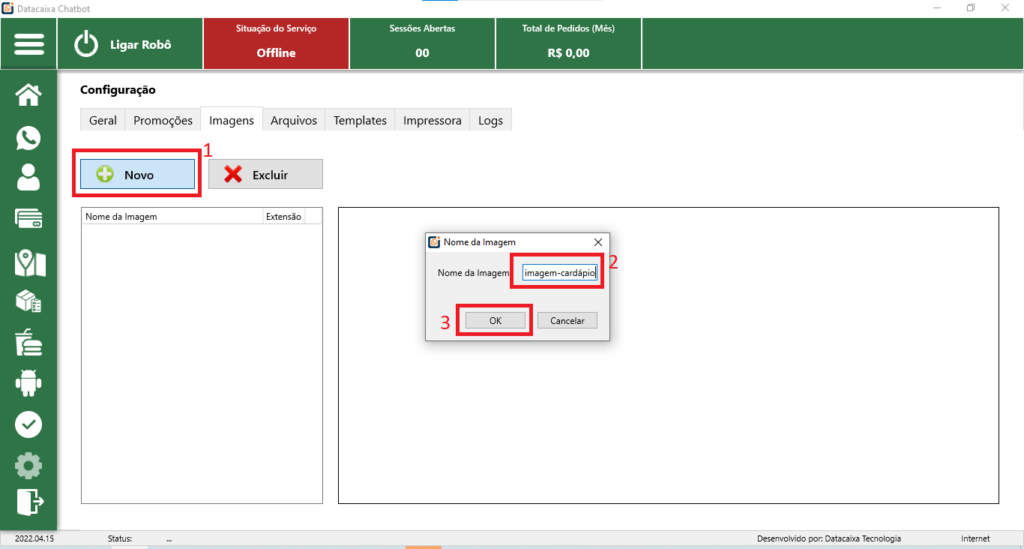Open the hamburger menu icon
This screenshot has width=1024, height=549.
(29, 44)
